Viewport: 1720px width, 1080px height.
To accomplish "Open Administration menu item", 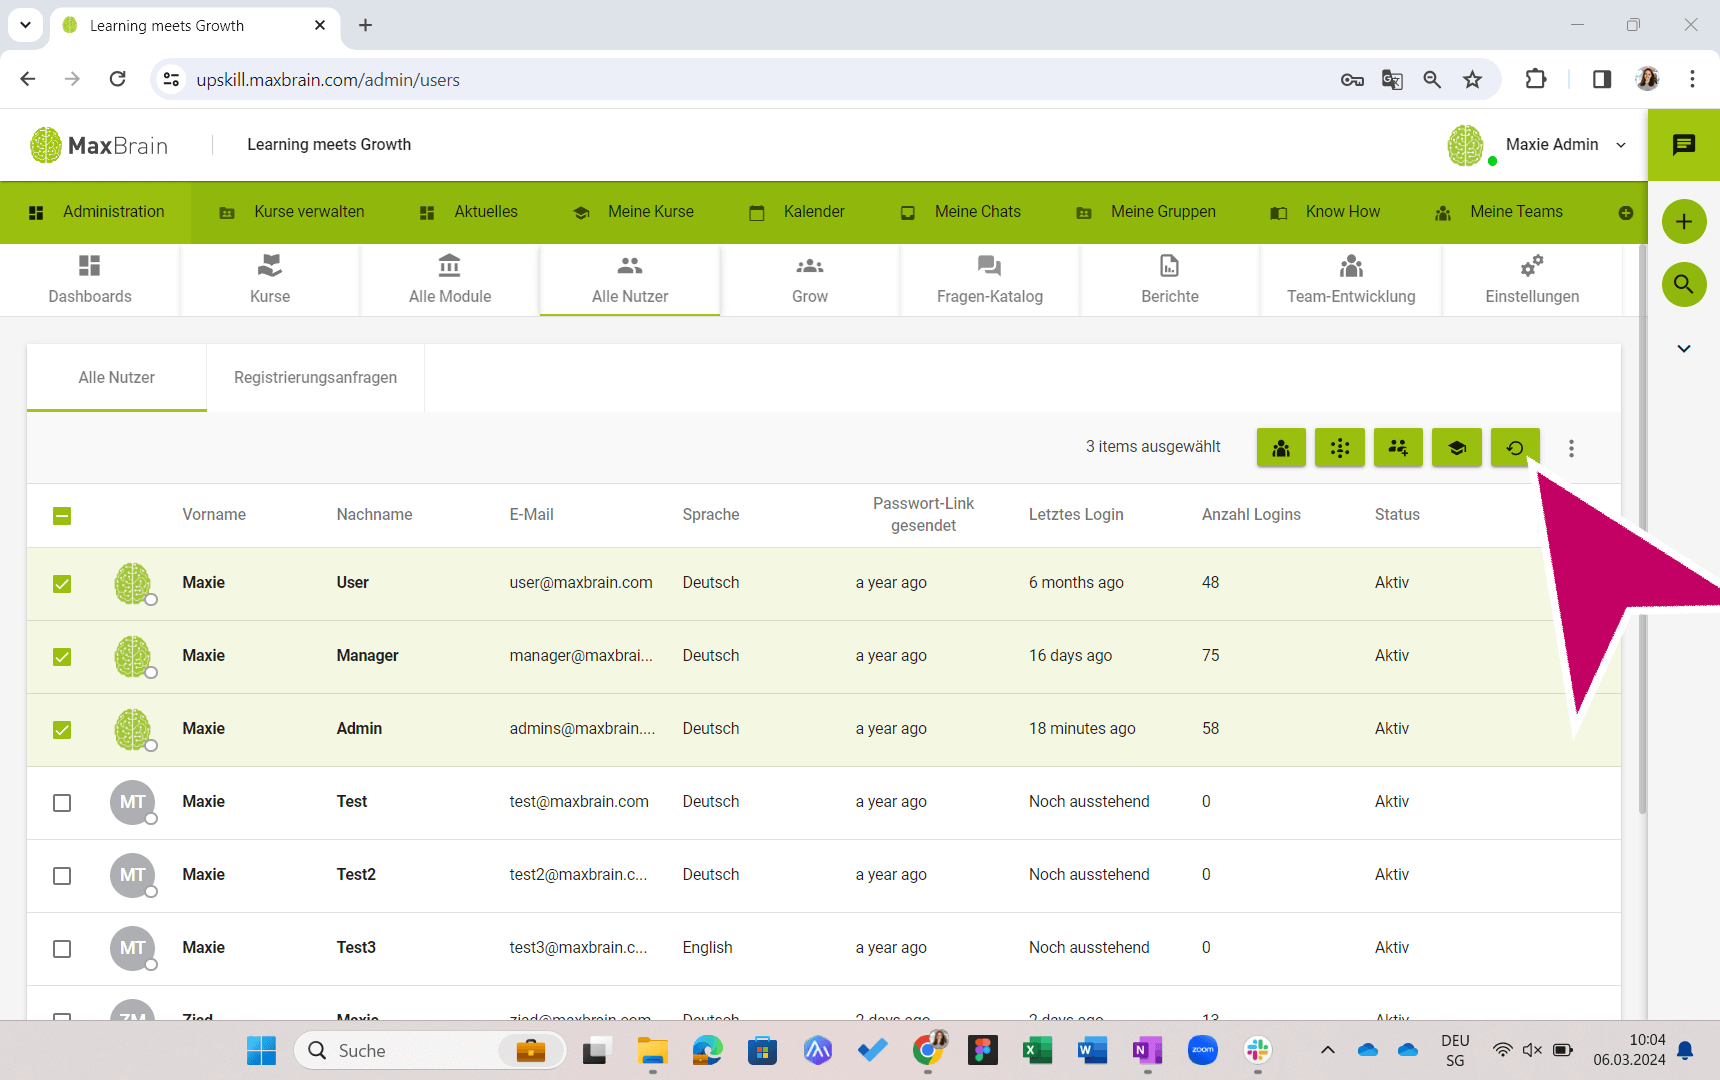I will tap(96, 212).
